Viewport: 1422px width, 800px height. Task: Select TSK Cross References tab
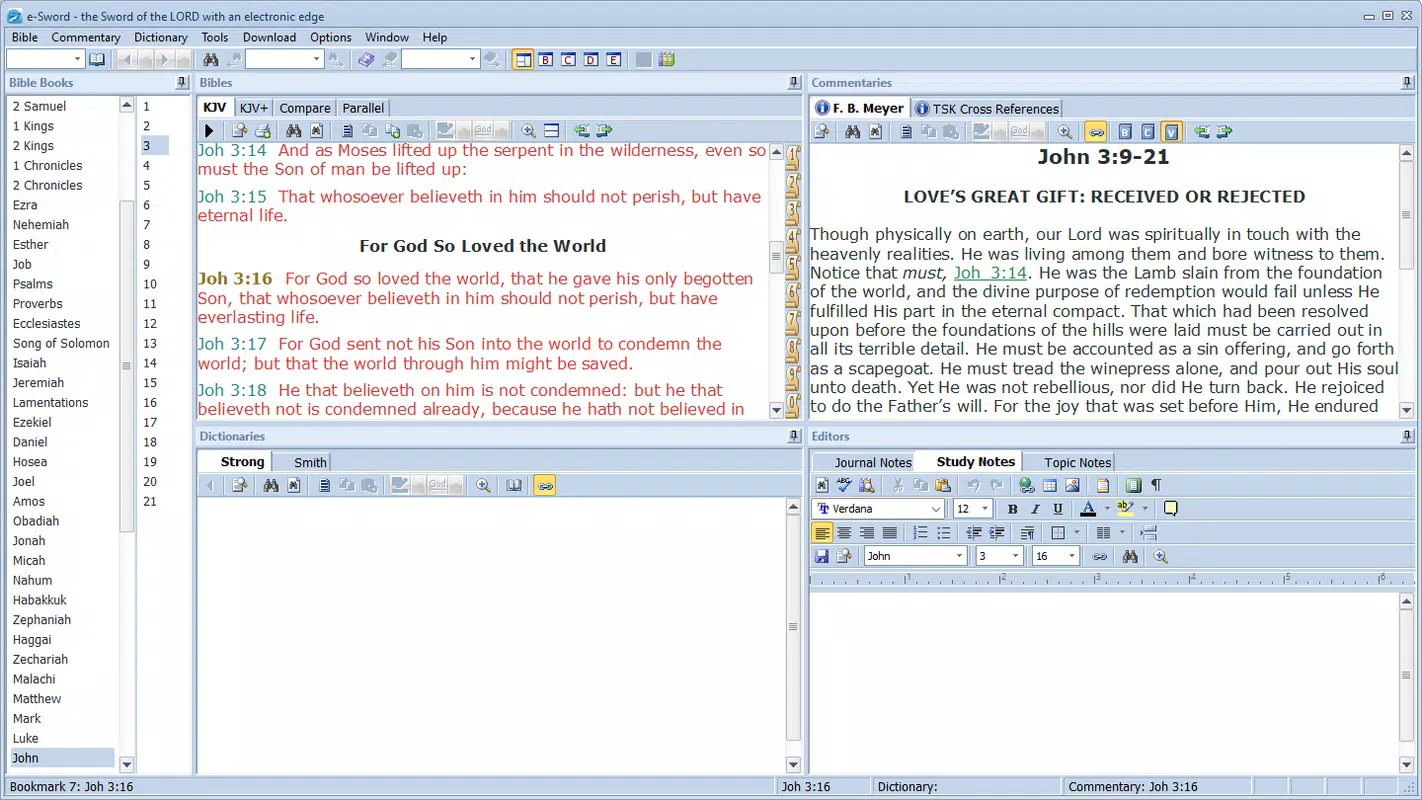986,108
